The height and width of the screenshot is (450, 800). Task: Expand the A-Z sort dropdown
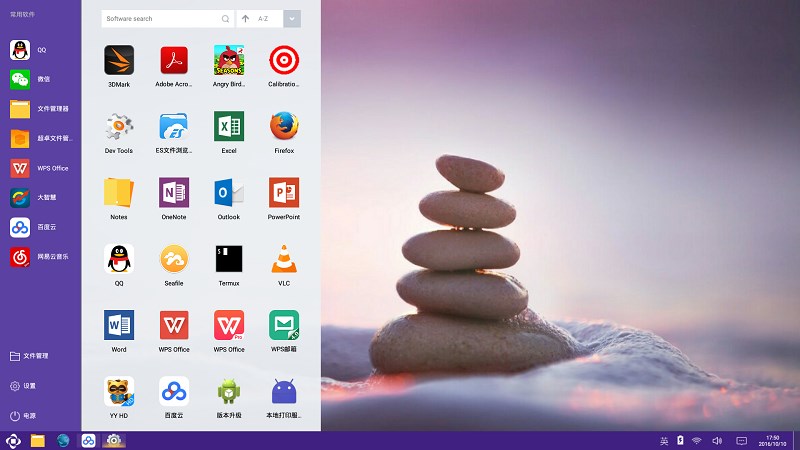tap(291, 19)
